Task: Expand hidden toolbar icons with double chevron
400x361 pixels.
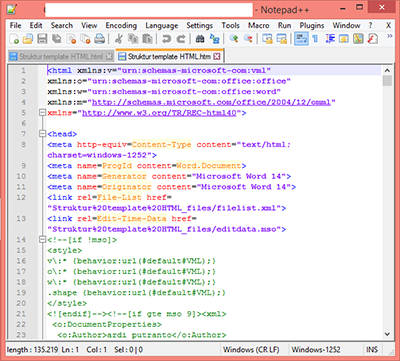Action: [390, 36]
